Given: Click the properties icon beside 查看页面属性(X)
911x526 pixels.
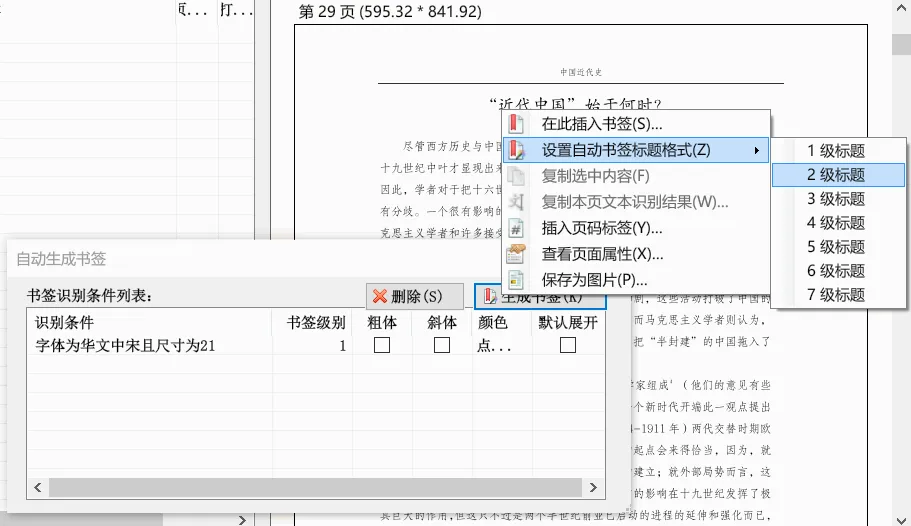Looking at the screenshot, I should (x=516, y=254).
